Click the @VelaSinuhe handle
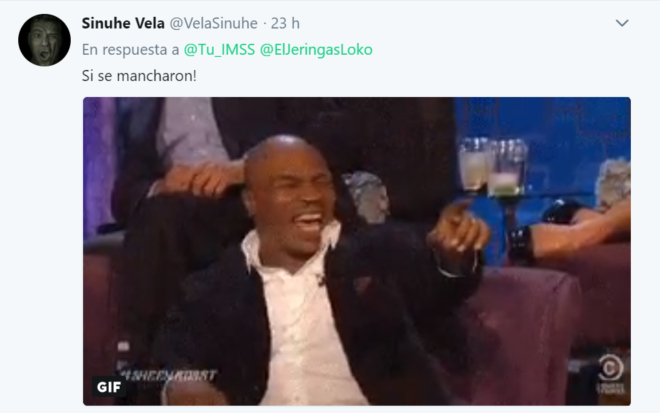Screen dimensions: 660x413 [x=213, y=23]
